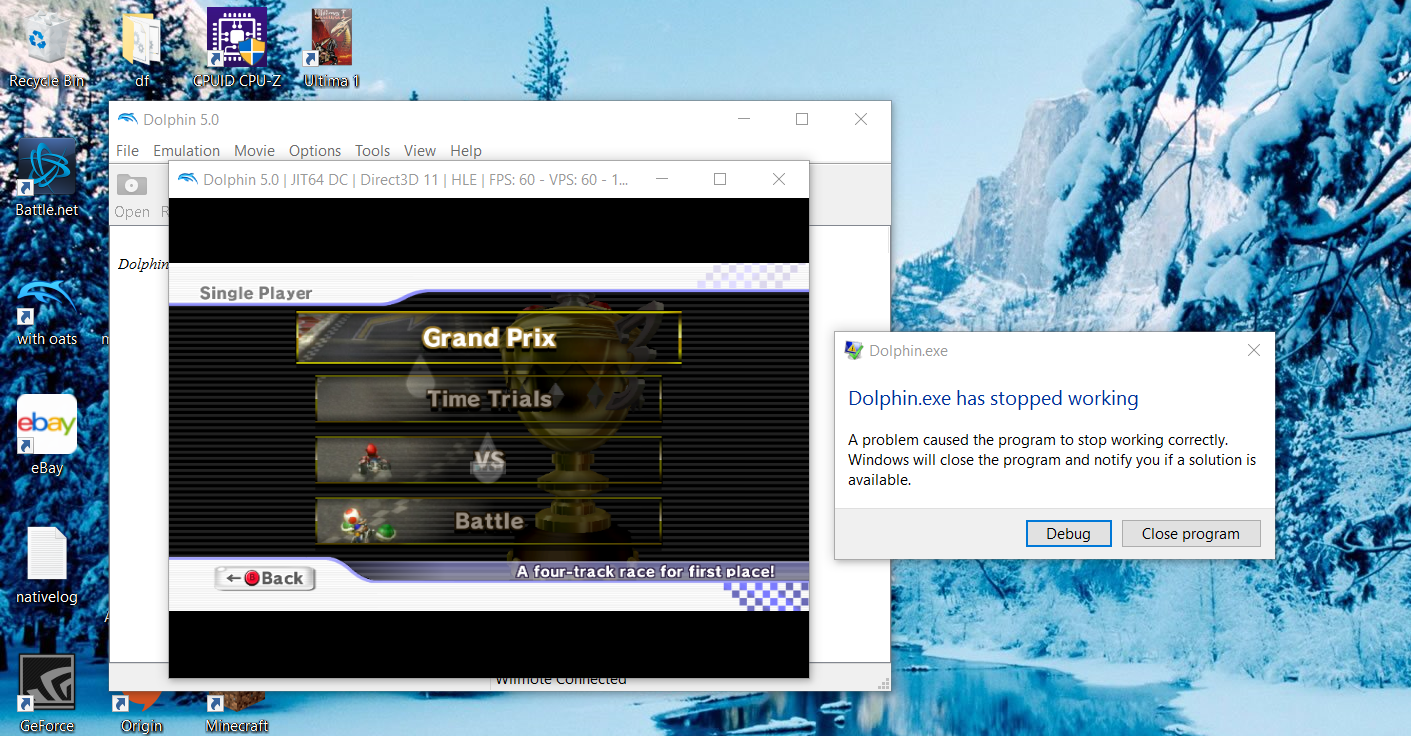This screenshot has height=736, width=1411.
Task: Select VS mode in the game menu
Action: 489,460
